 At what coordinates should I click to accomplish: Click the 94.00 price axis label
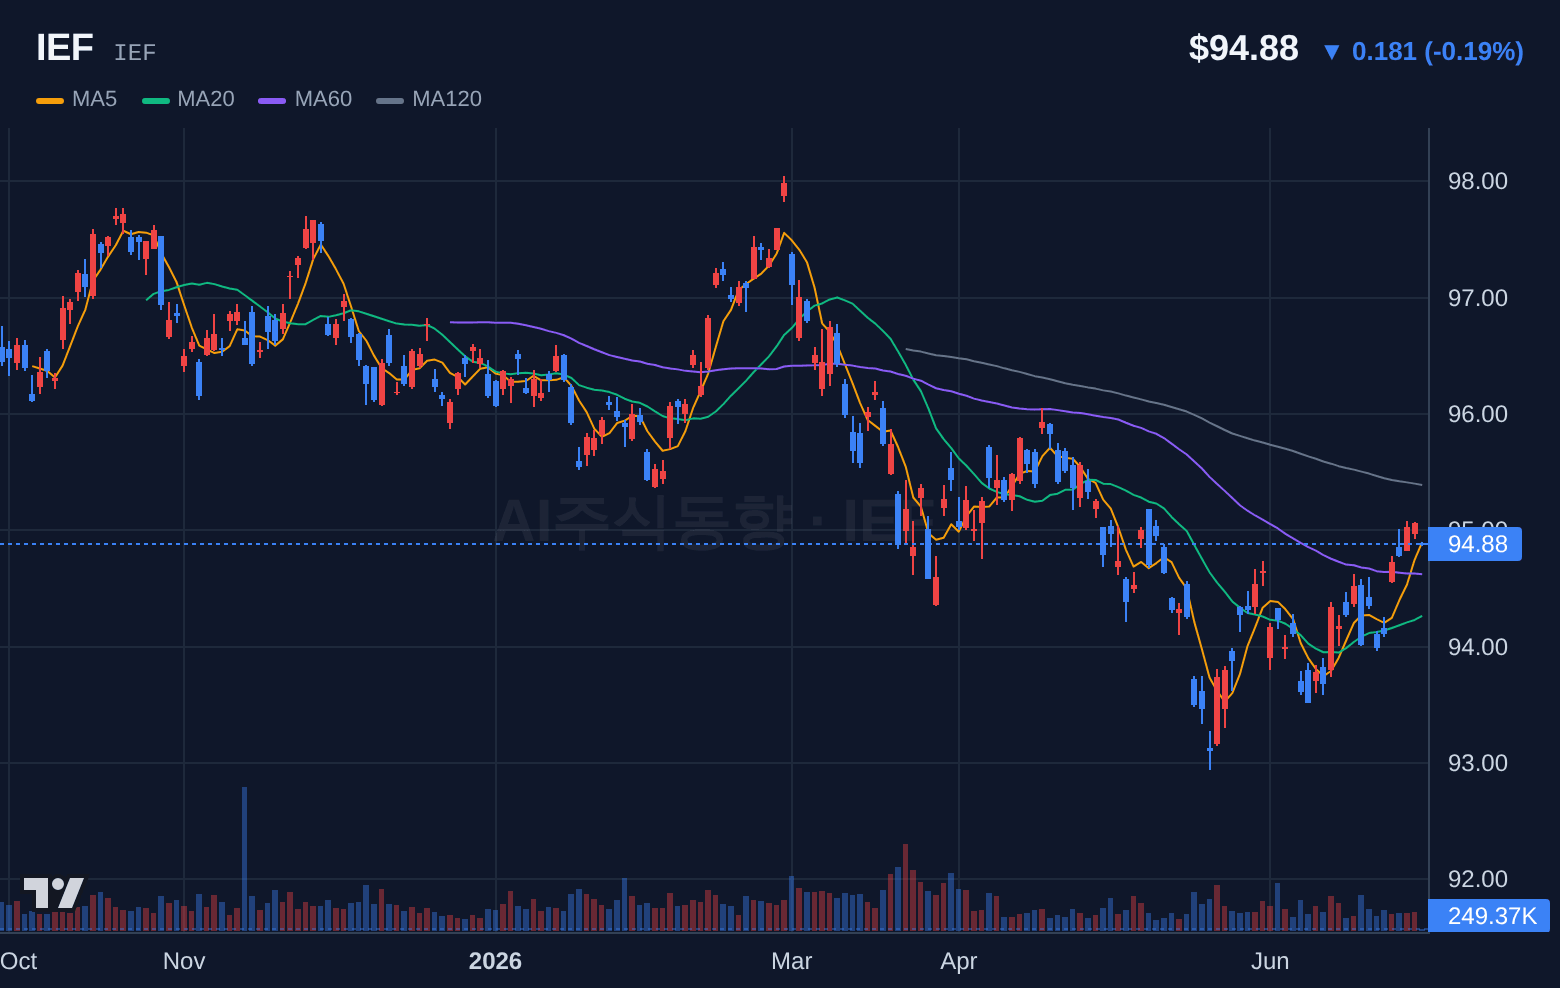coord(1478,647)
